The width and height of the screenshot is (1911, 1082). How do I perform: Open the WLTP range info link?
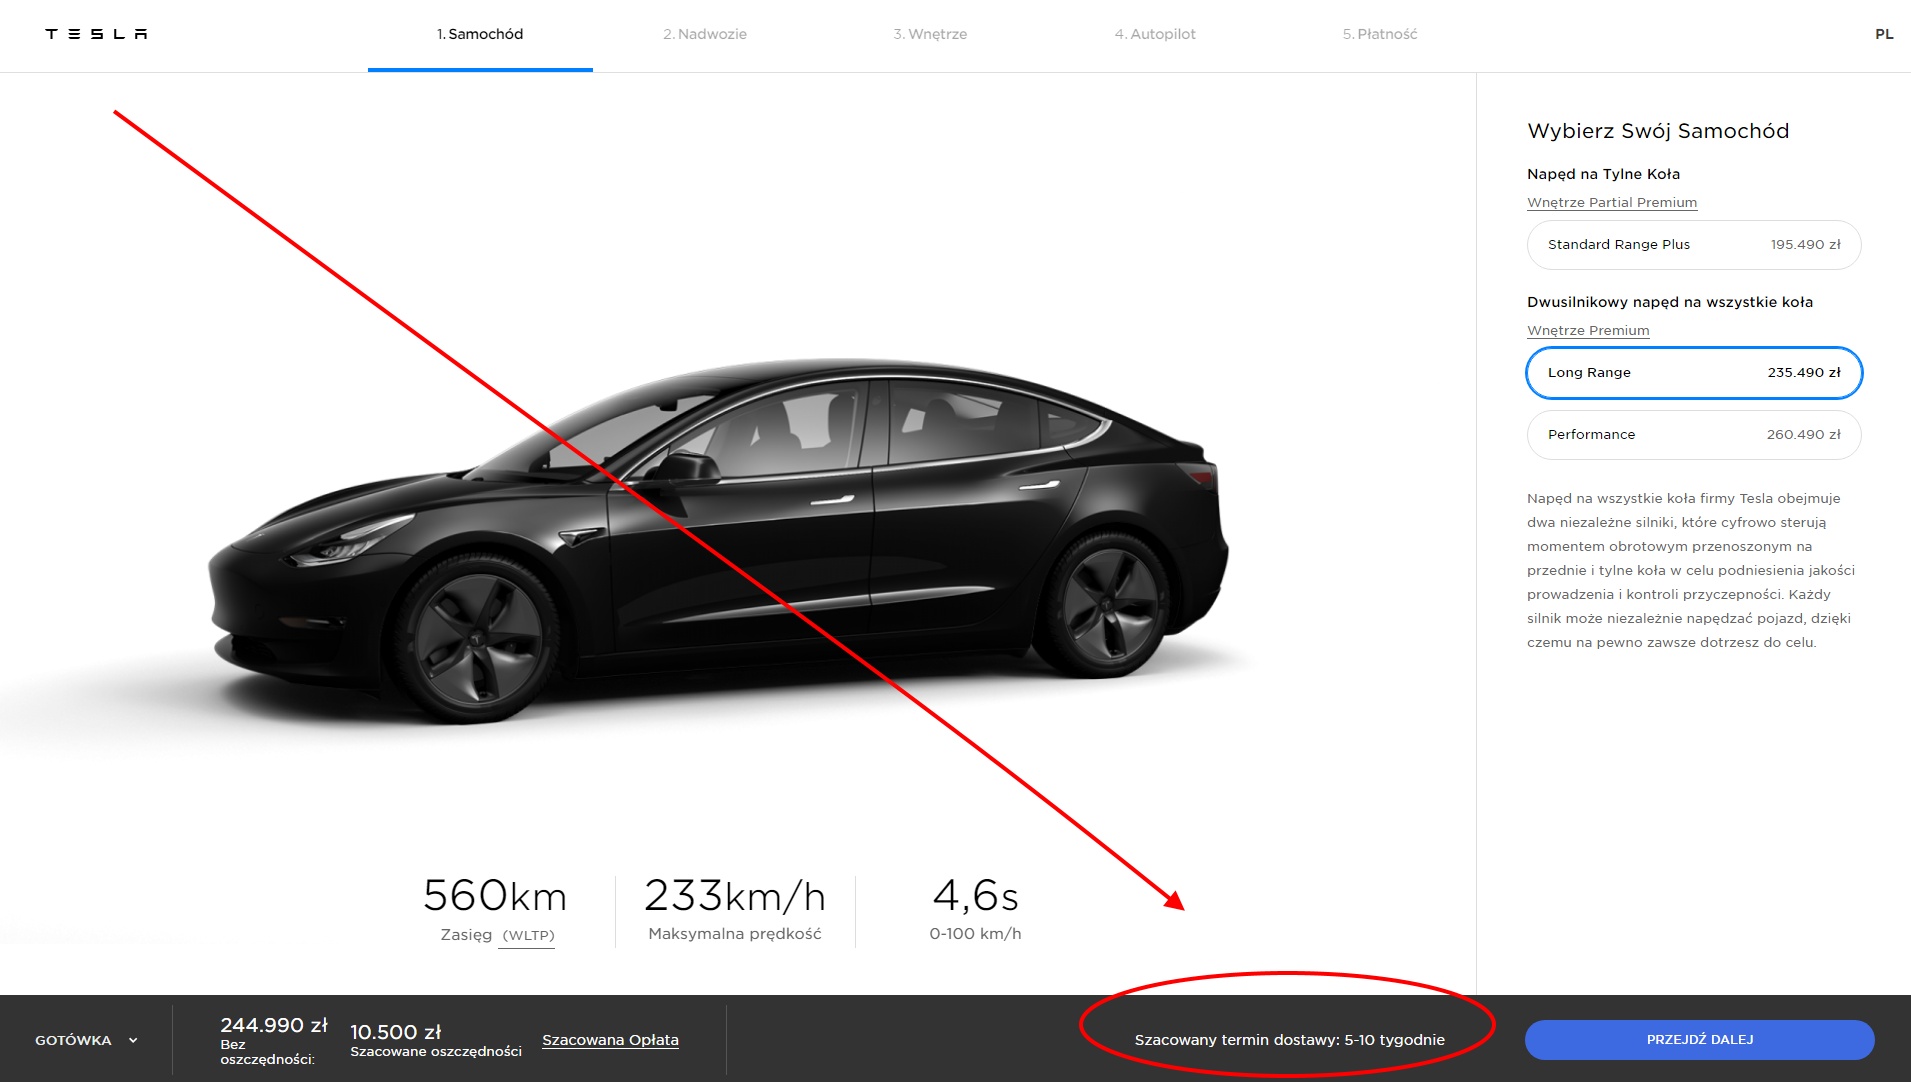527,936
